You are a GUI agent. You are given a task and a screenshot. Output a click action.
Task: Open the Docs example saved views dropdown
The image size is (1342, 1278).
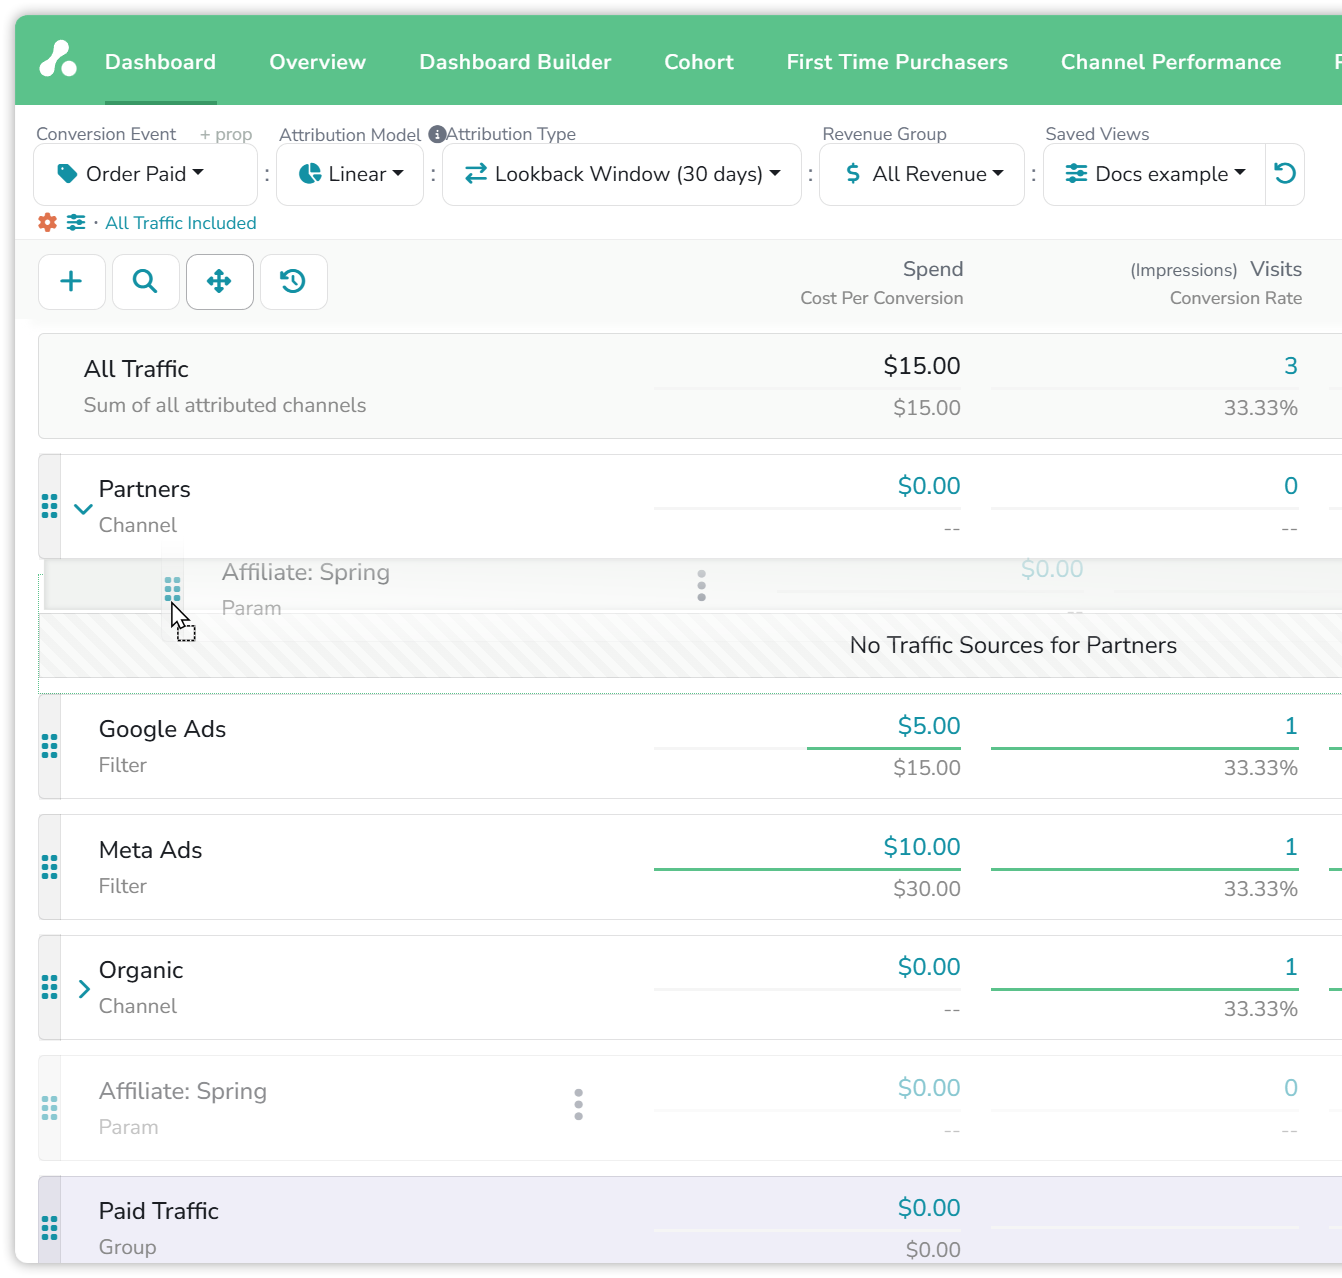[1155, 174]
